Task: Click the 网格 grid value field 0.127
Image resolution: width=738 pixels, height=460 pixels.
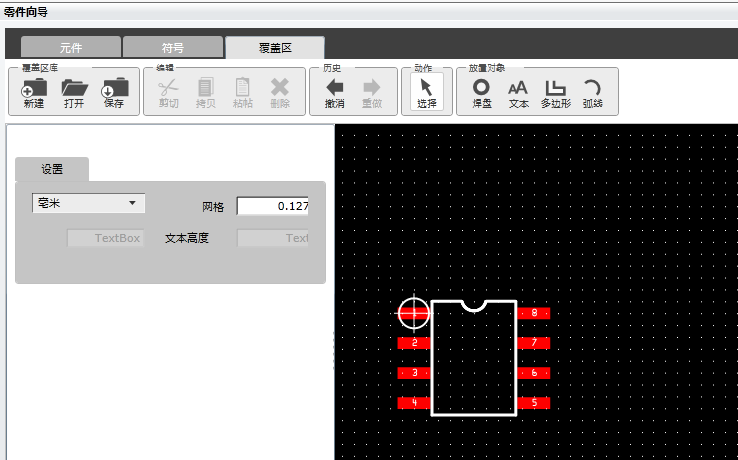Action: coord(273,206)
